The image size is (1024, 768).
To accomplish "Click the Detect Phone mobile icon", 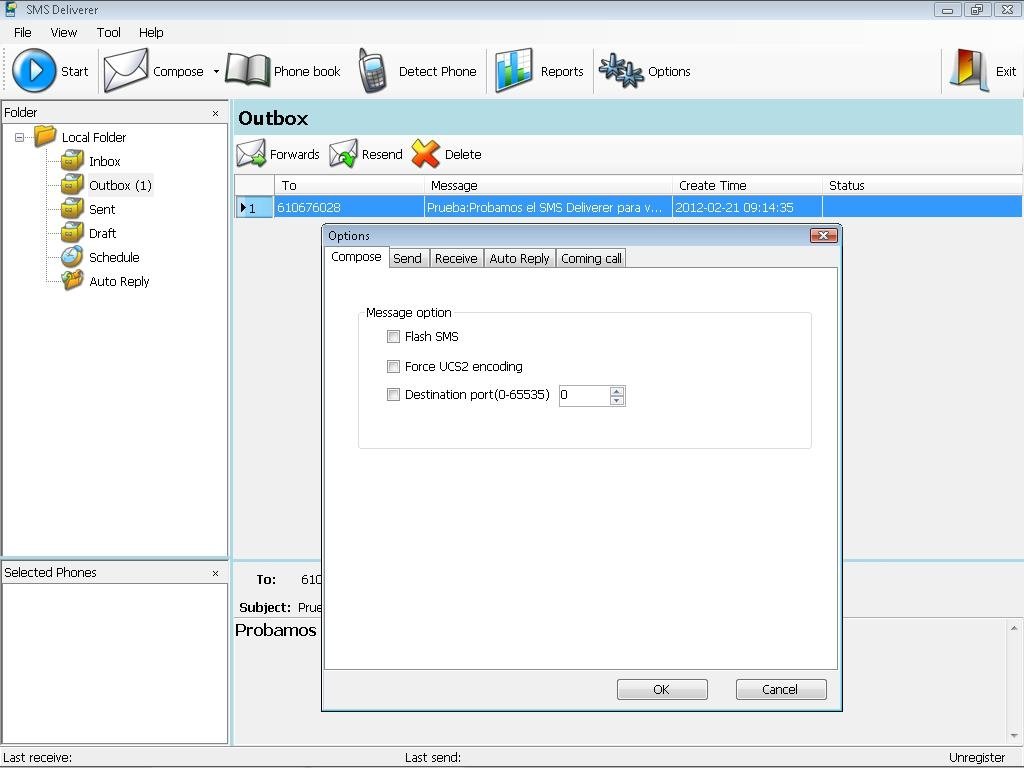I will (x=373, y=71).
